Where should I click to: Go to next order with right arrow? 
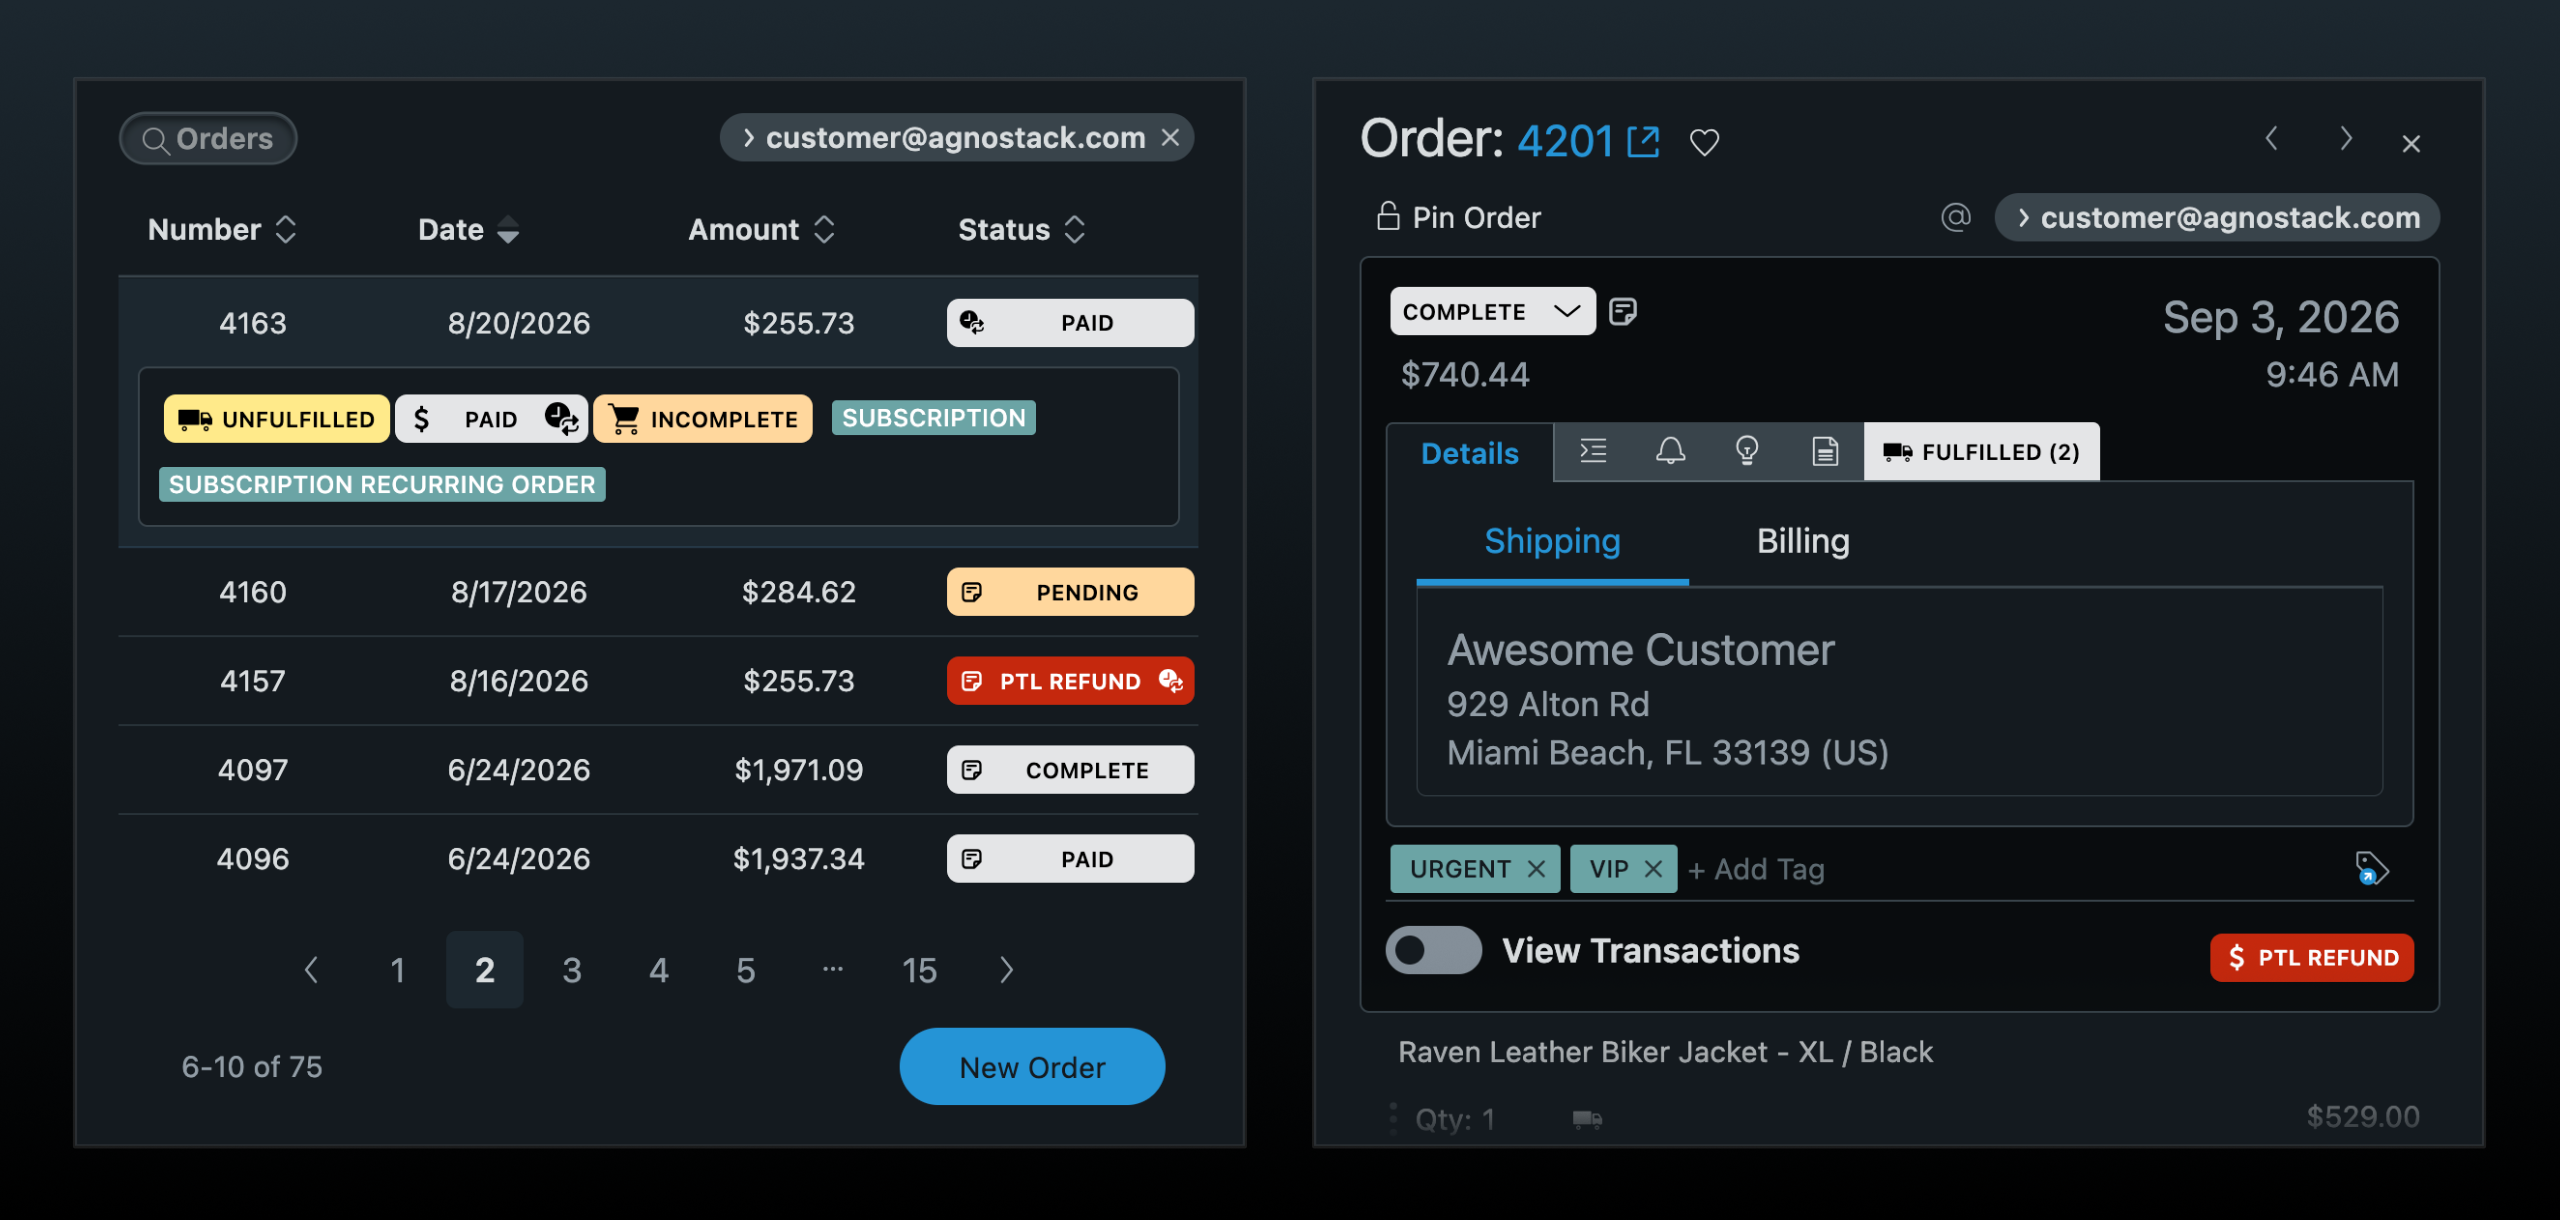click(x=2346, y=138)
